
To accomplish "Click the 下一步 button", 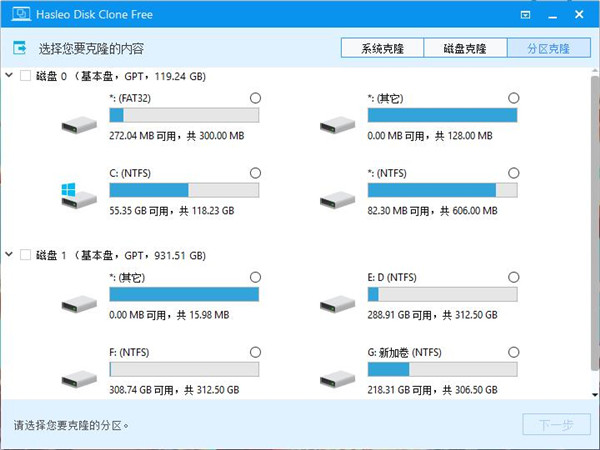I will coord(556,425).
